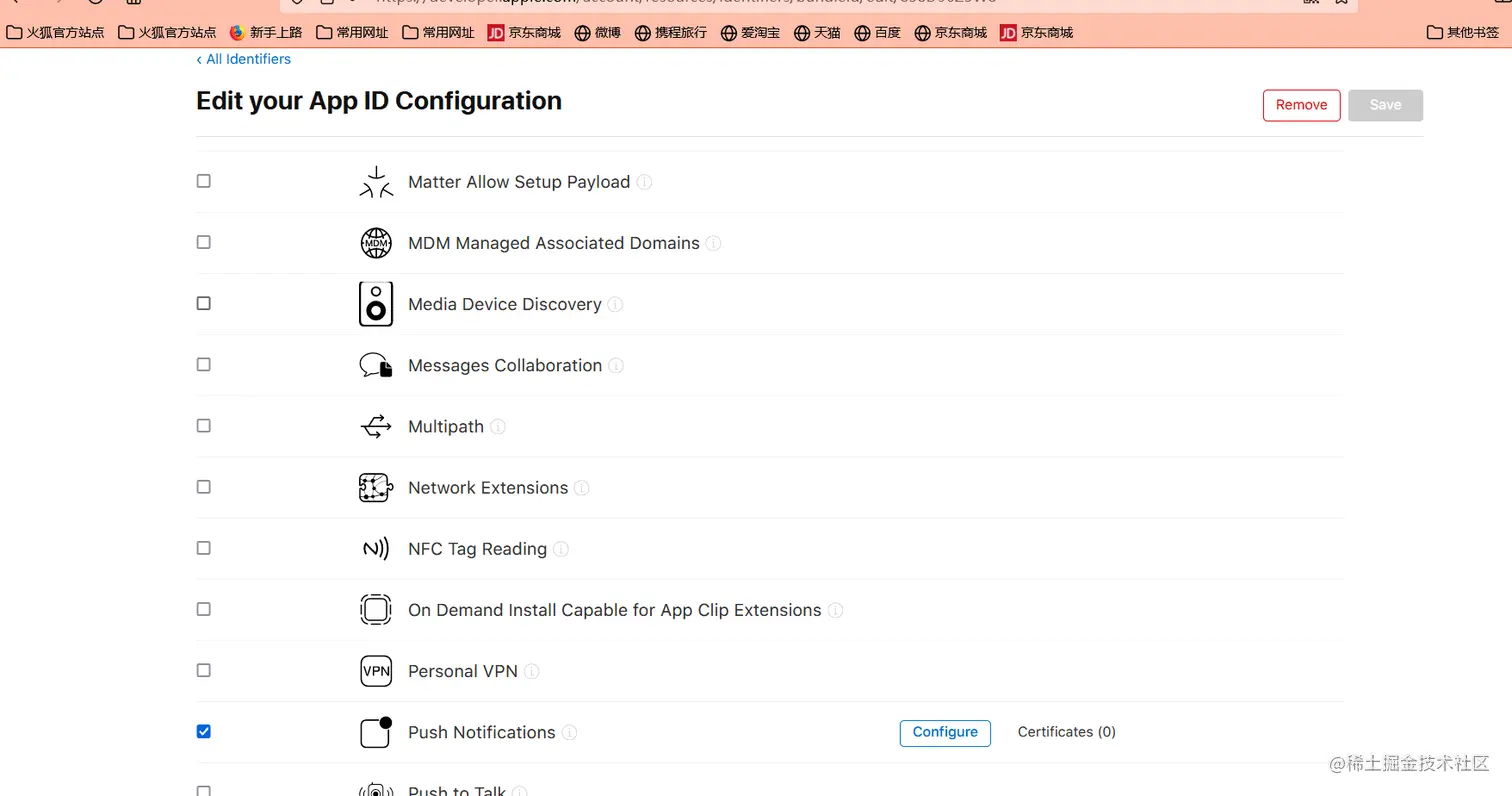Click the MDM globe icon

pyautogui.click(x=376, y=243)
